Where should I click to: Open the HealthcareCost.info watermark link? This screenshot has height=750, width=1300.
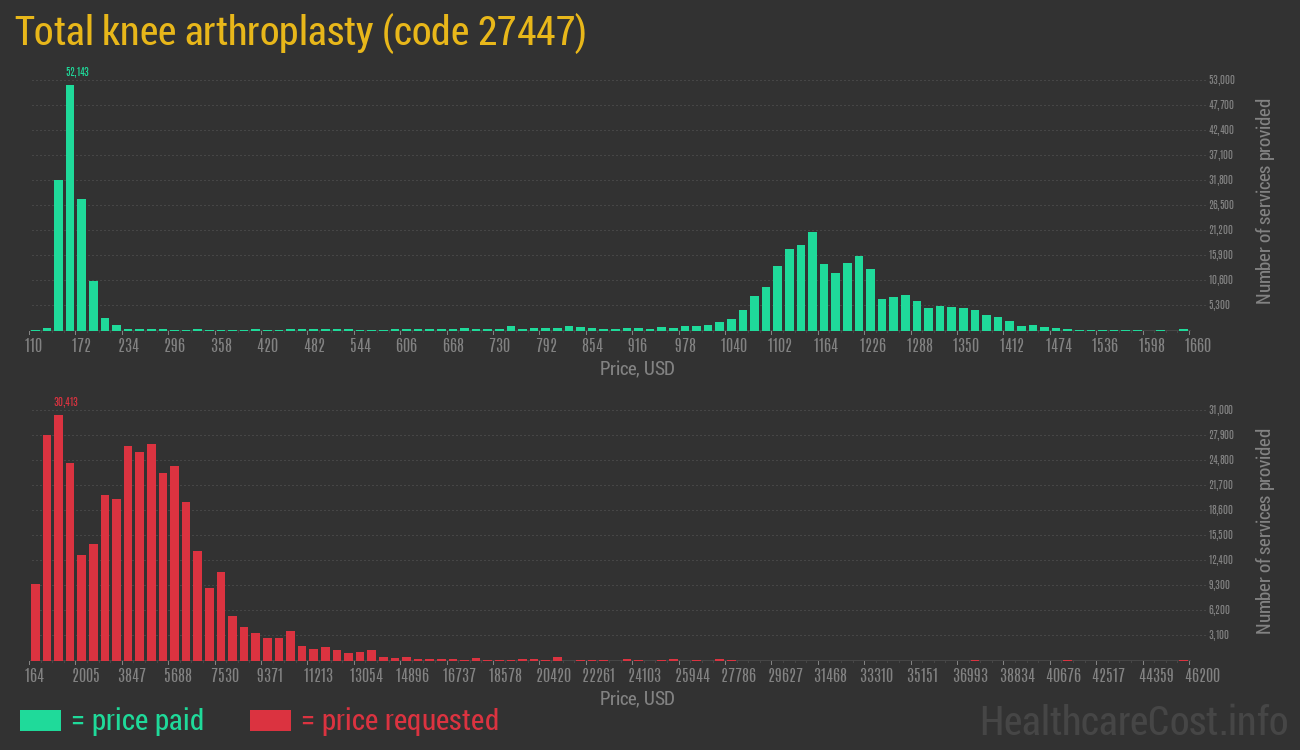[x=1133, y=720]
